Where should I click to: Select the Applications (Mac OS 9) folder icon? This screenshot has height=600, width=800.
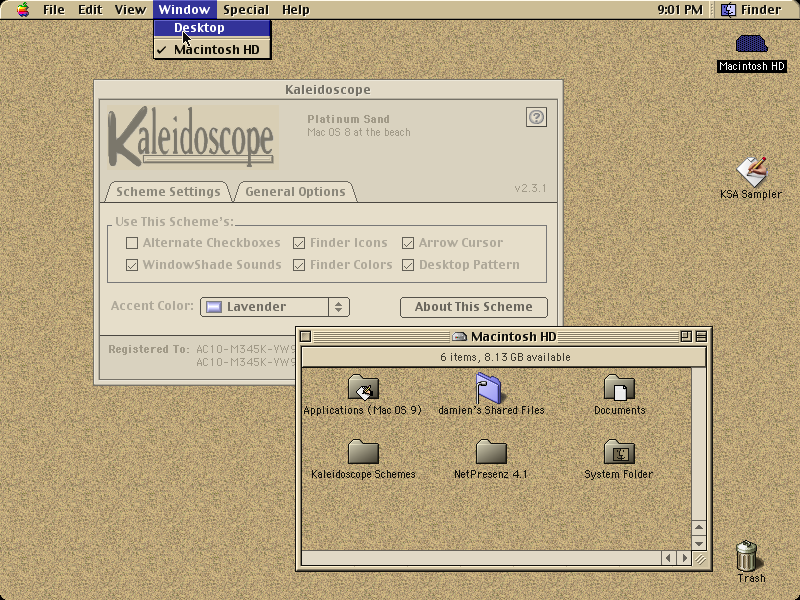(363, 388)
